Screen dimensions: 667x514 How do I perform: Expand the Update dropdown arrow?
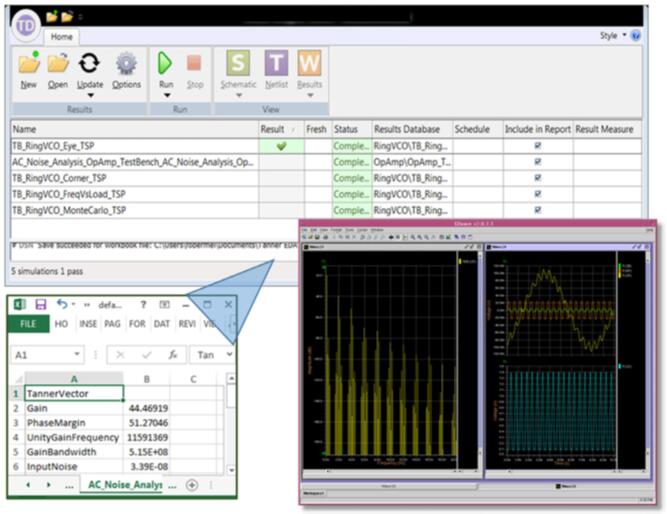pos(90,96)
